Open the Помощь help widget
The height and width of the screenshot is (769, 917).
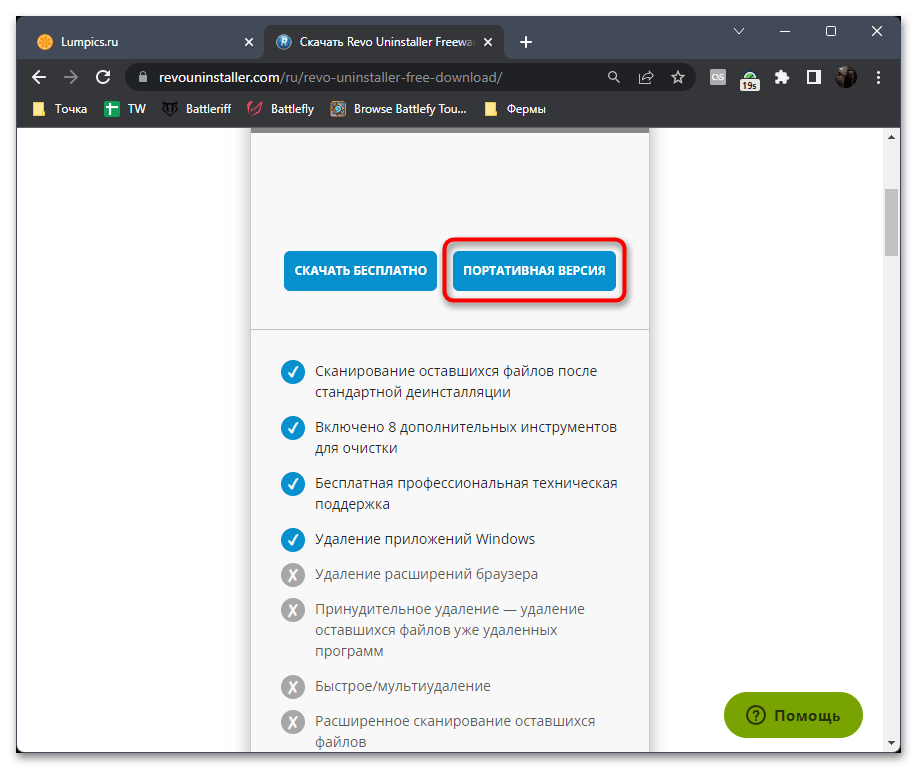793,716
